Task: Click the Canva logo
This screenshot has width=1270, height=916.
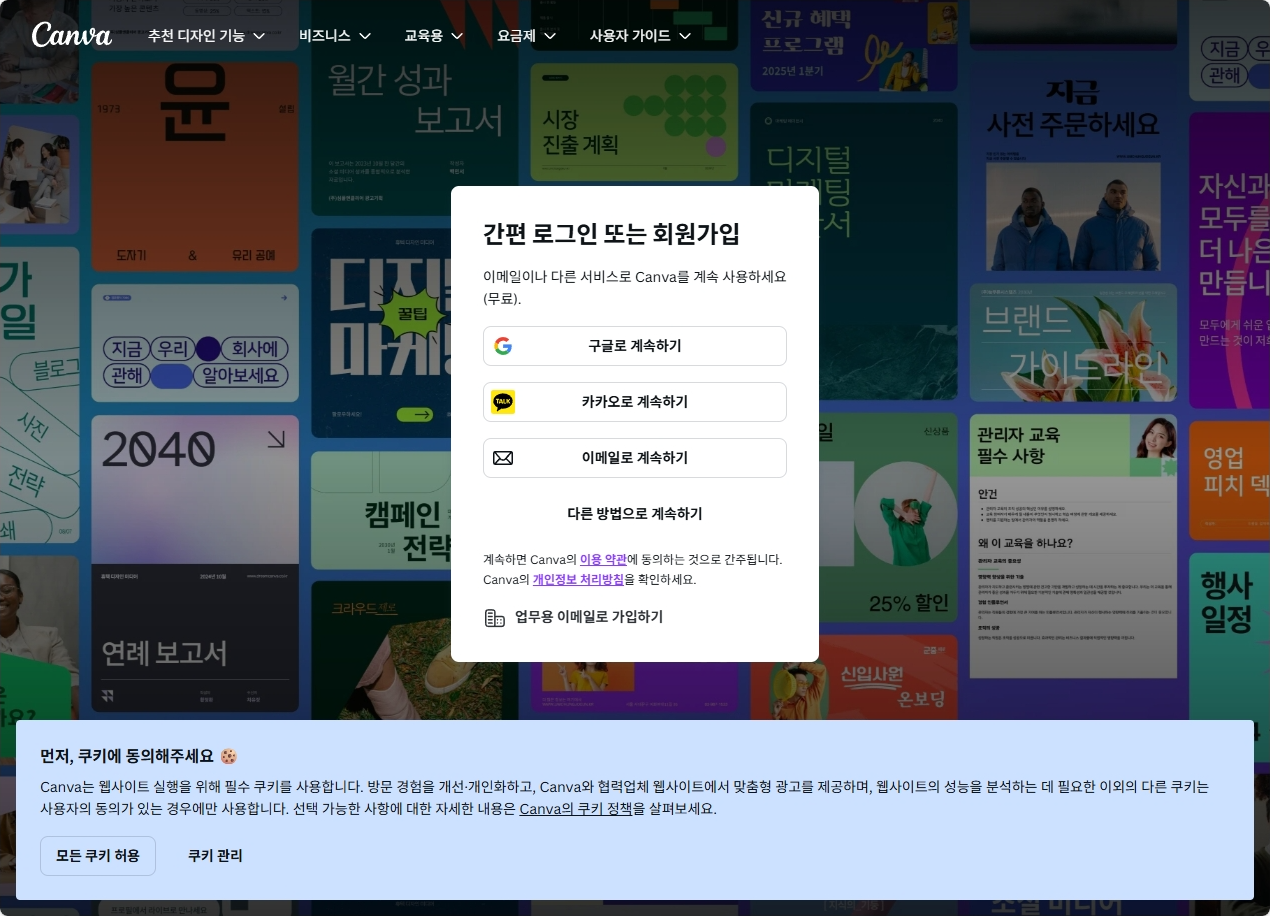Action: pyautogui.click(x=72, y=35)
